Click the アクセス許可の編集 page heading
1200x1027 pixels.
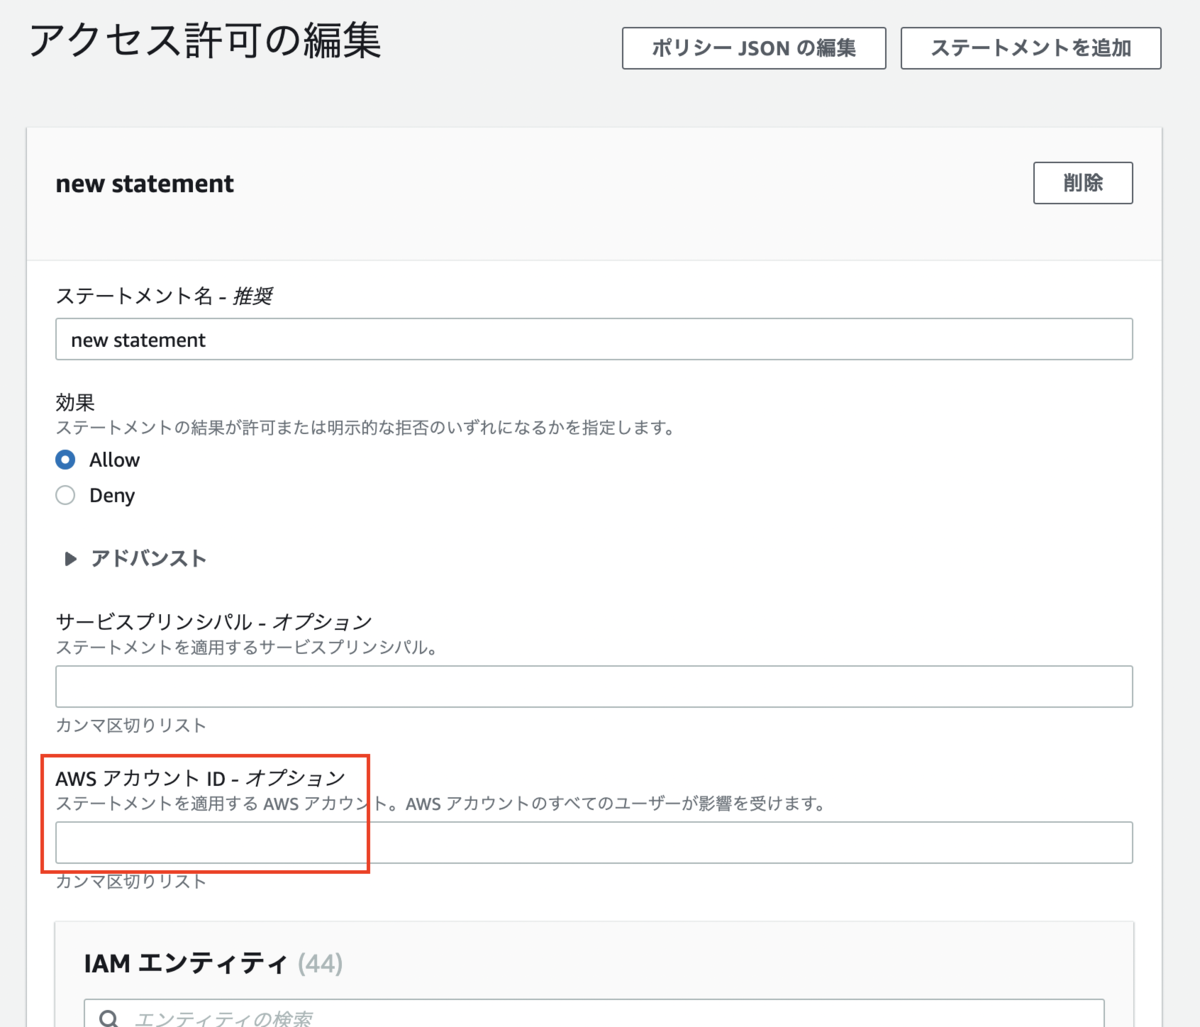pos(205,42)
